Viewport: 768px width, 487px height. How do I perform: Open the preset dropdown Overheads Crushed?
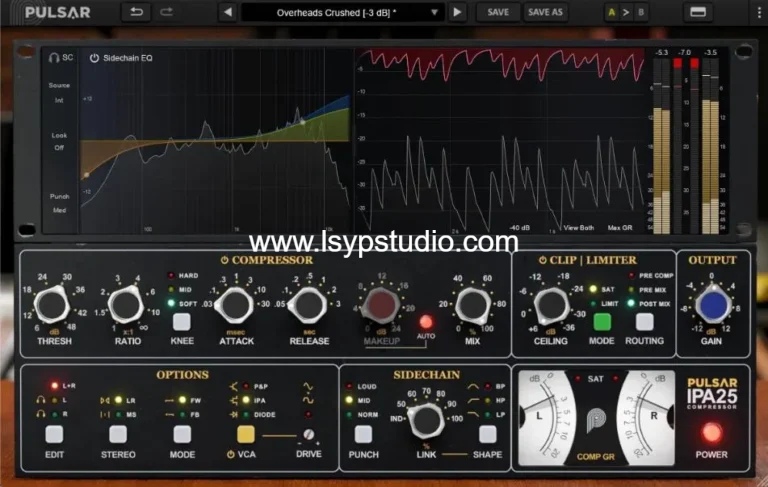[x=343, y=13]
